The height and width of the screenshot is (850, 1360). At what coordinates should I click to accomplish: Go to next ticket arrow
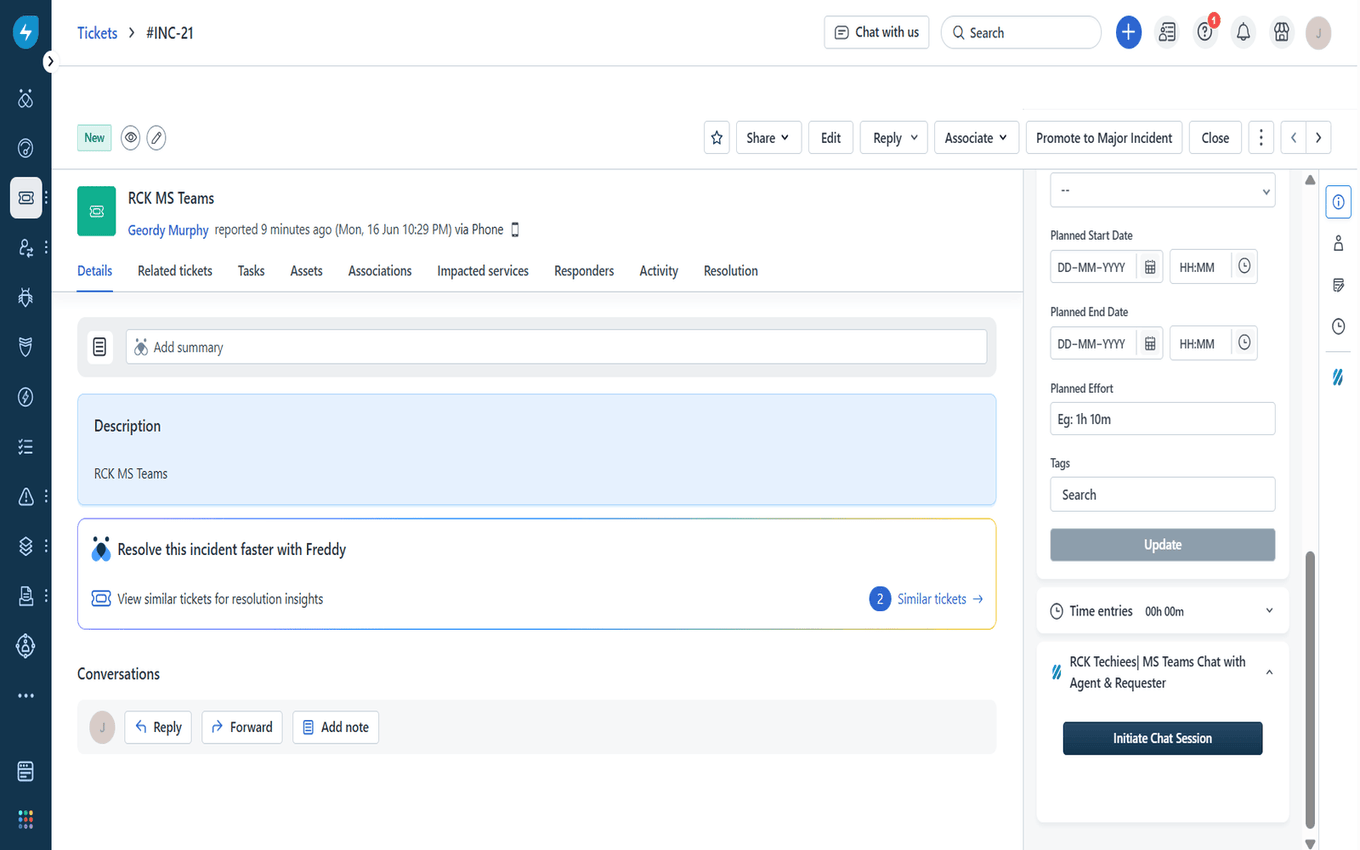coord(1319,138)
